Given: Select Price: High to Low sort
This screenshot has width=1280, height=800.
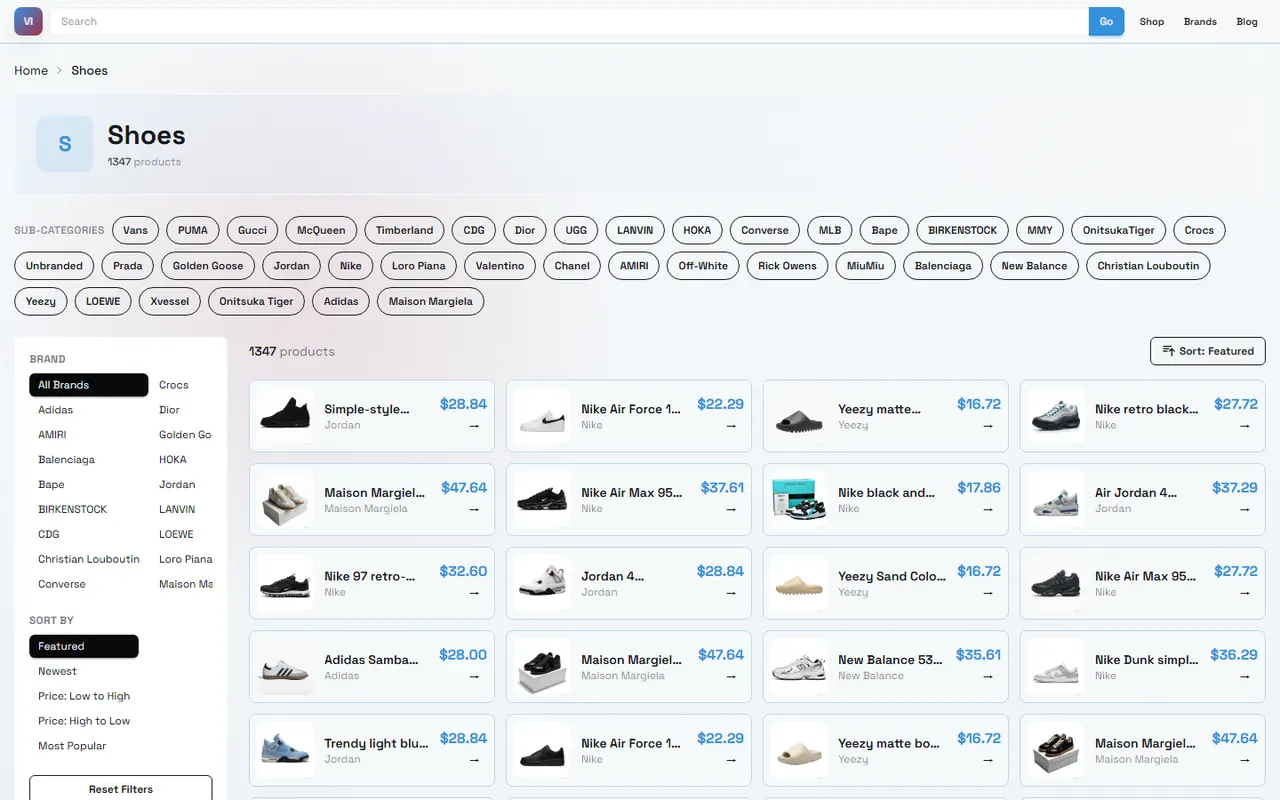Looking at the screenshot, I should point(84,721).
